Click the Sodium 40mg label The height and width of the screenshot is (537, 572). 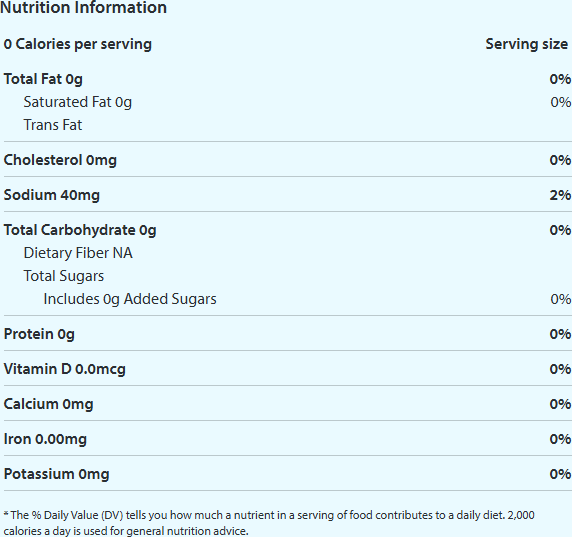pyautogui.click(x=51, y=195)
